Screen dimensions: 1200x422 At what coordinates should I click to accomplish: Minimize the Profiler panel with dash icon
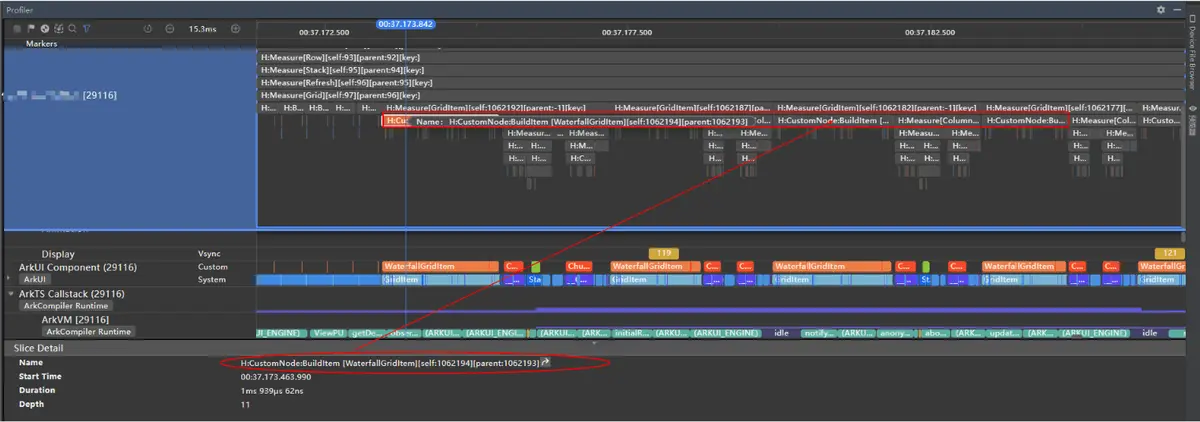[1175, 8]
